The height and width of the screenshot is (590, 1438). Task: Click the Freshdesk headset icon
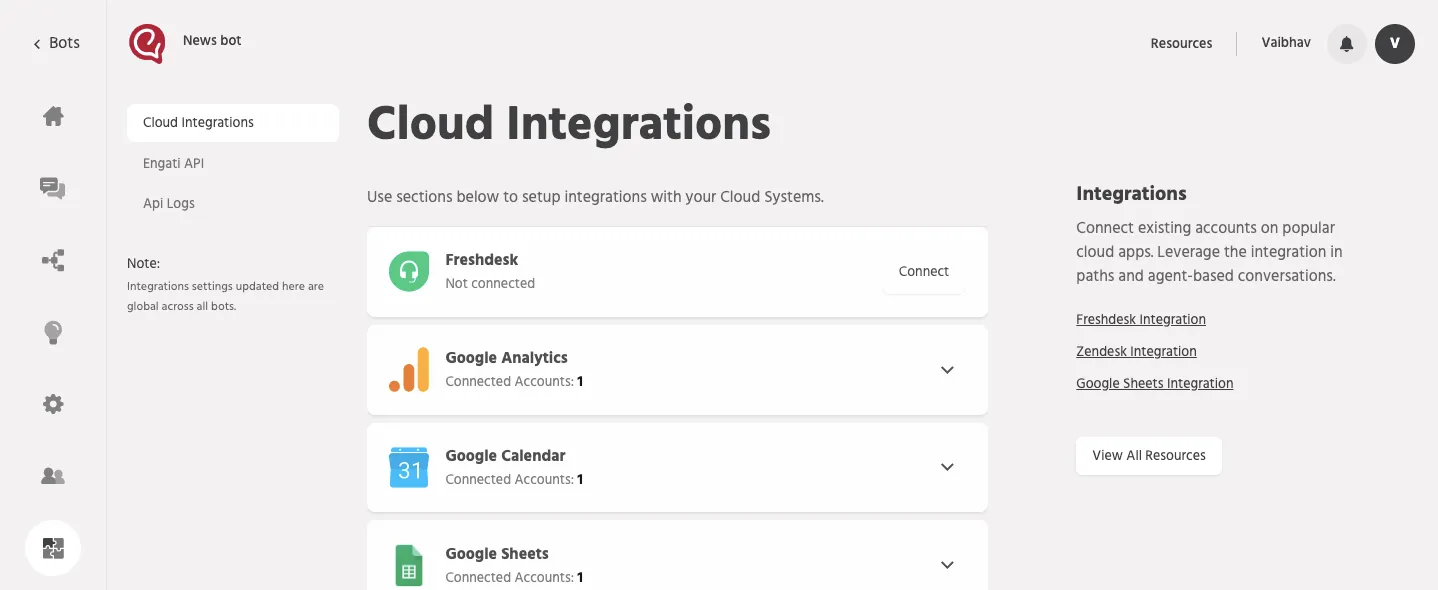[409, 271]
